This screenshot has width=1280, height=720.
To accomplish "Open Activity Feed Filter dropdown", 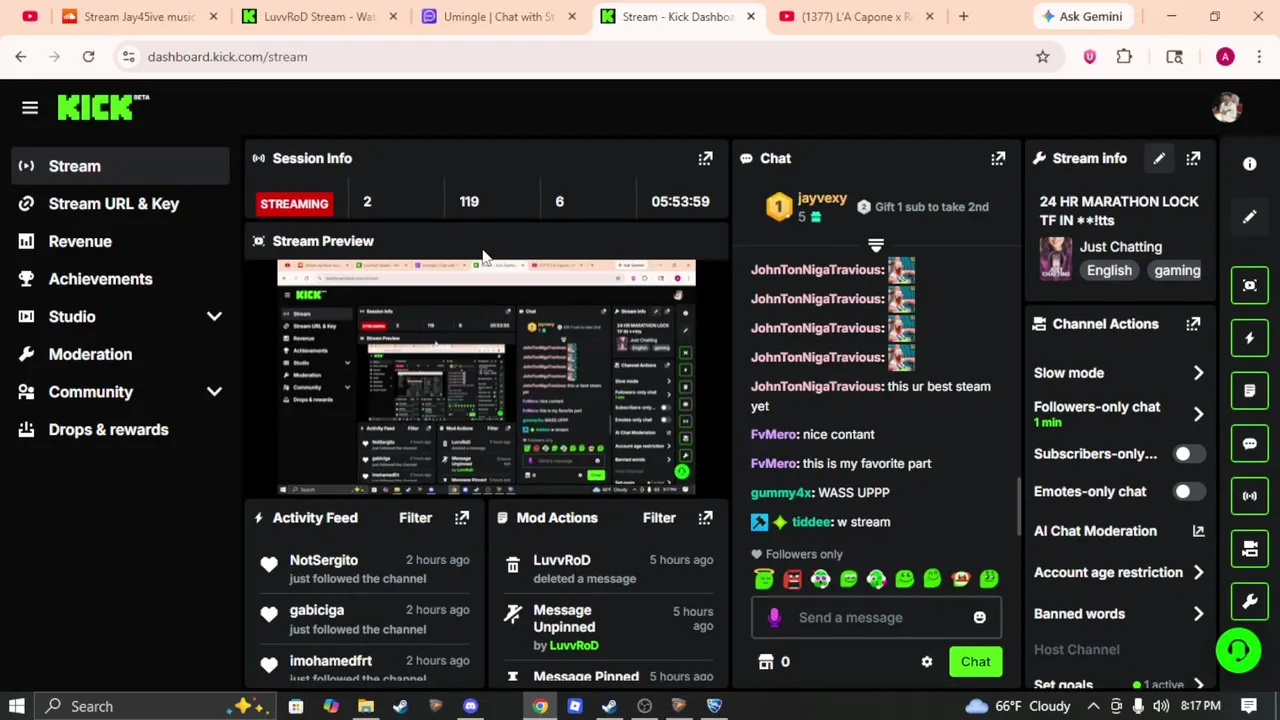I will [x=416, y=518].
